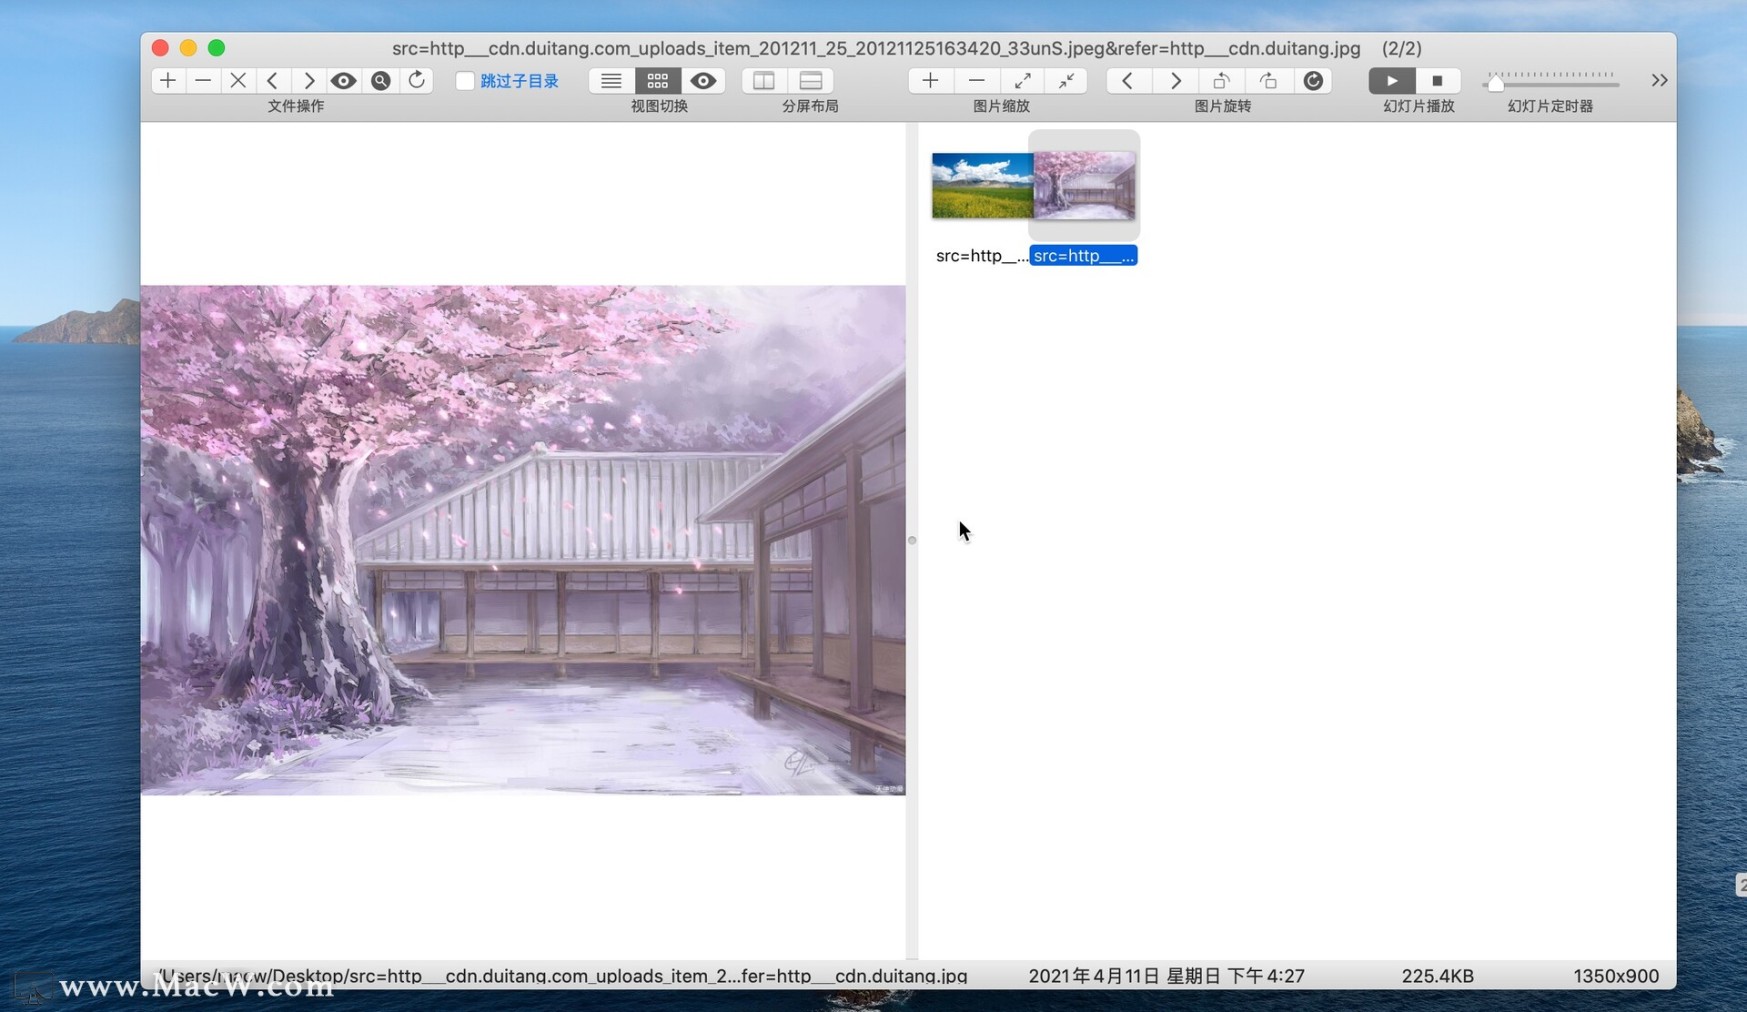Zoom out using the minus under 图片缩放

click(x=976, y=81)
